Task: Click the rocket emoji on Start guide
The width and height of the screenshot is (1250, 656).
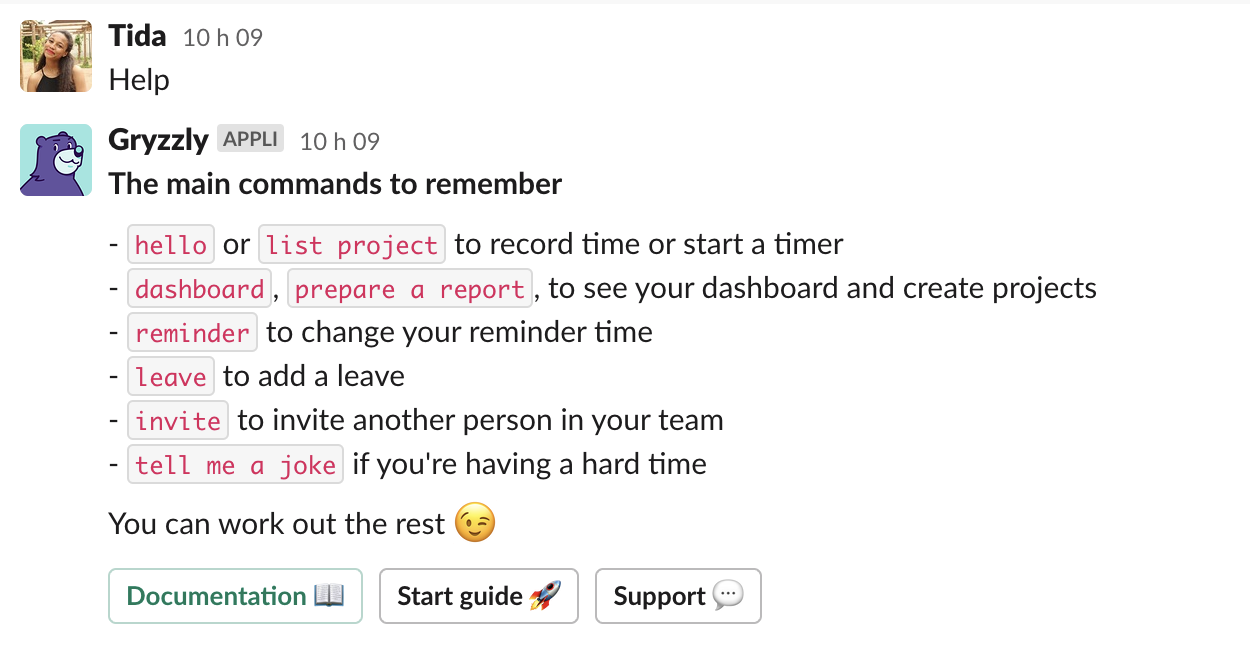Action: [x=545, y=596]
